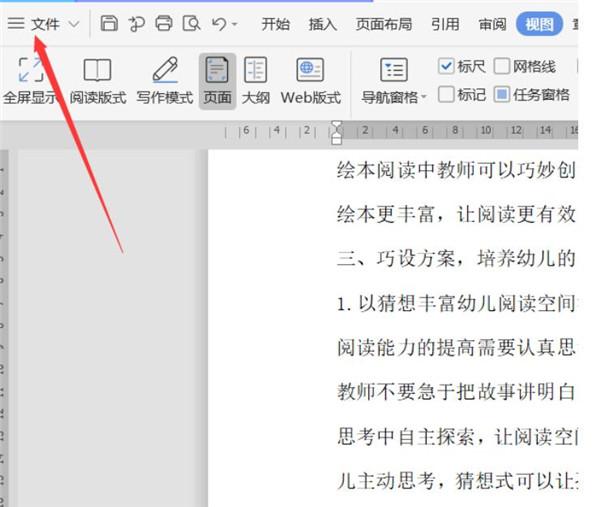The height and width of the screenshot is (507, 600).
Task: Switch to the 审阅 tab
Action: click(x=492, y=24)
